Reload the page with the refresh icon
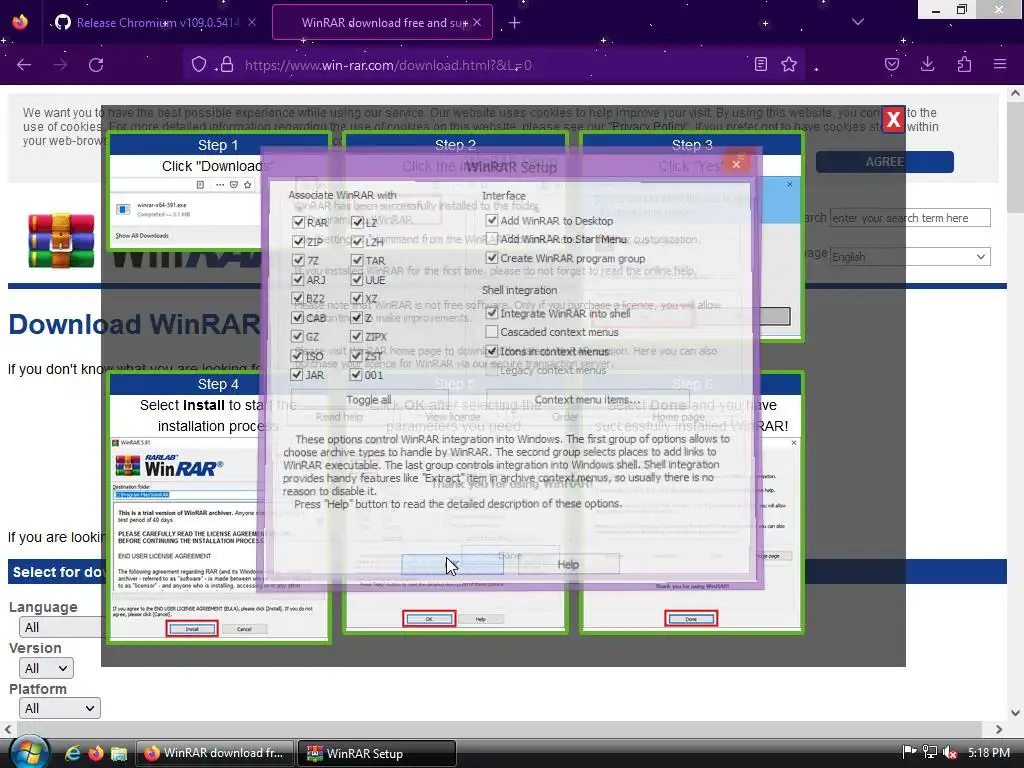Screen dimensions: 1024x768 click(x=96, y=65)
